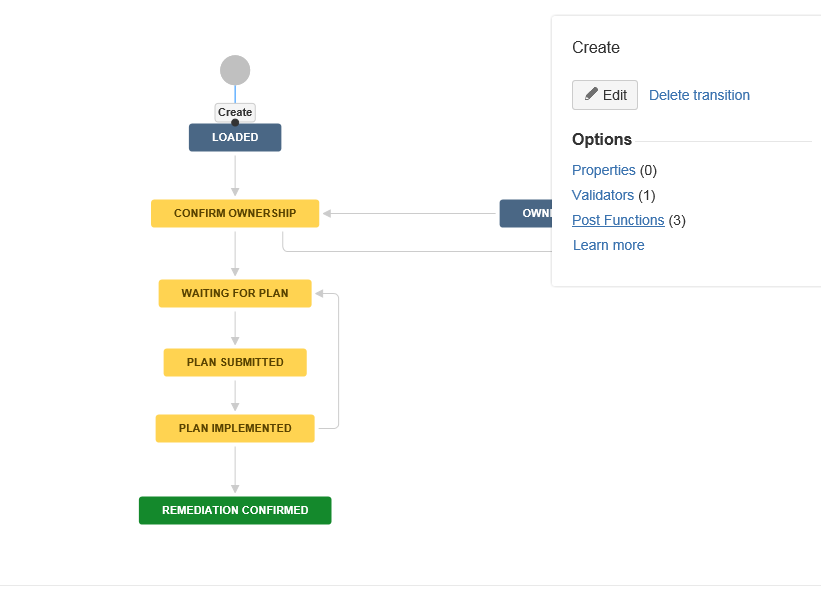This screenshot has height=612, width=821.
Task: Click the arrow from WAITING FOR PLAN to PLAN SUBMITTED
Action: 235,328
